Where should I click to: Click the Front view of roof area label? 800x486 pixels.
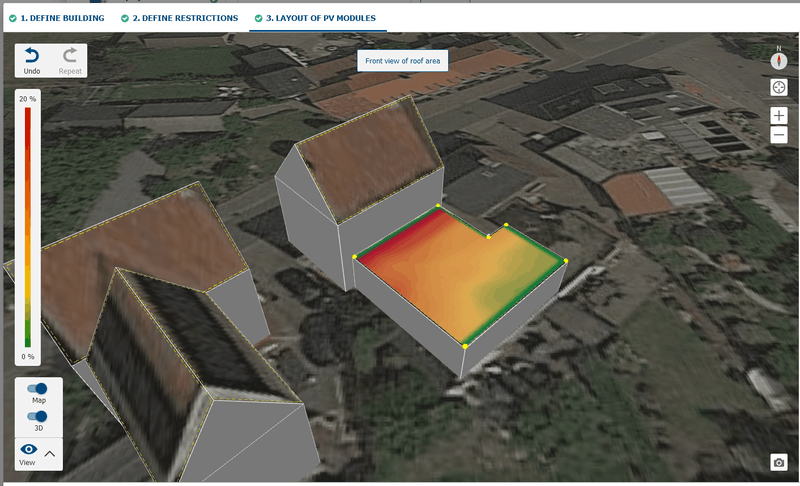403,61
